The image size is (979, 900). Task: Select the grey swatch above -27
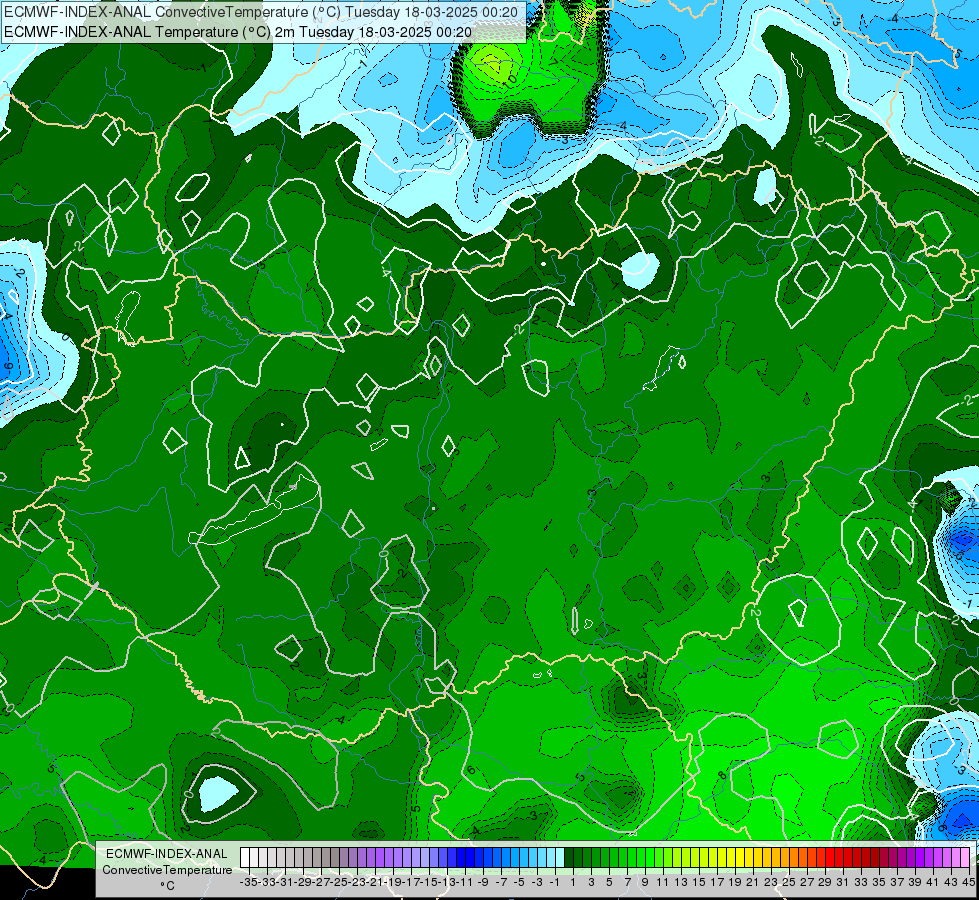pyautogui.click(x=317, y=858)
